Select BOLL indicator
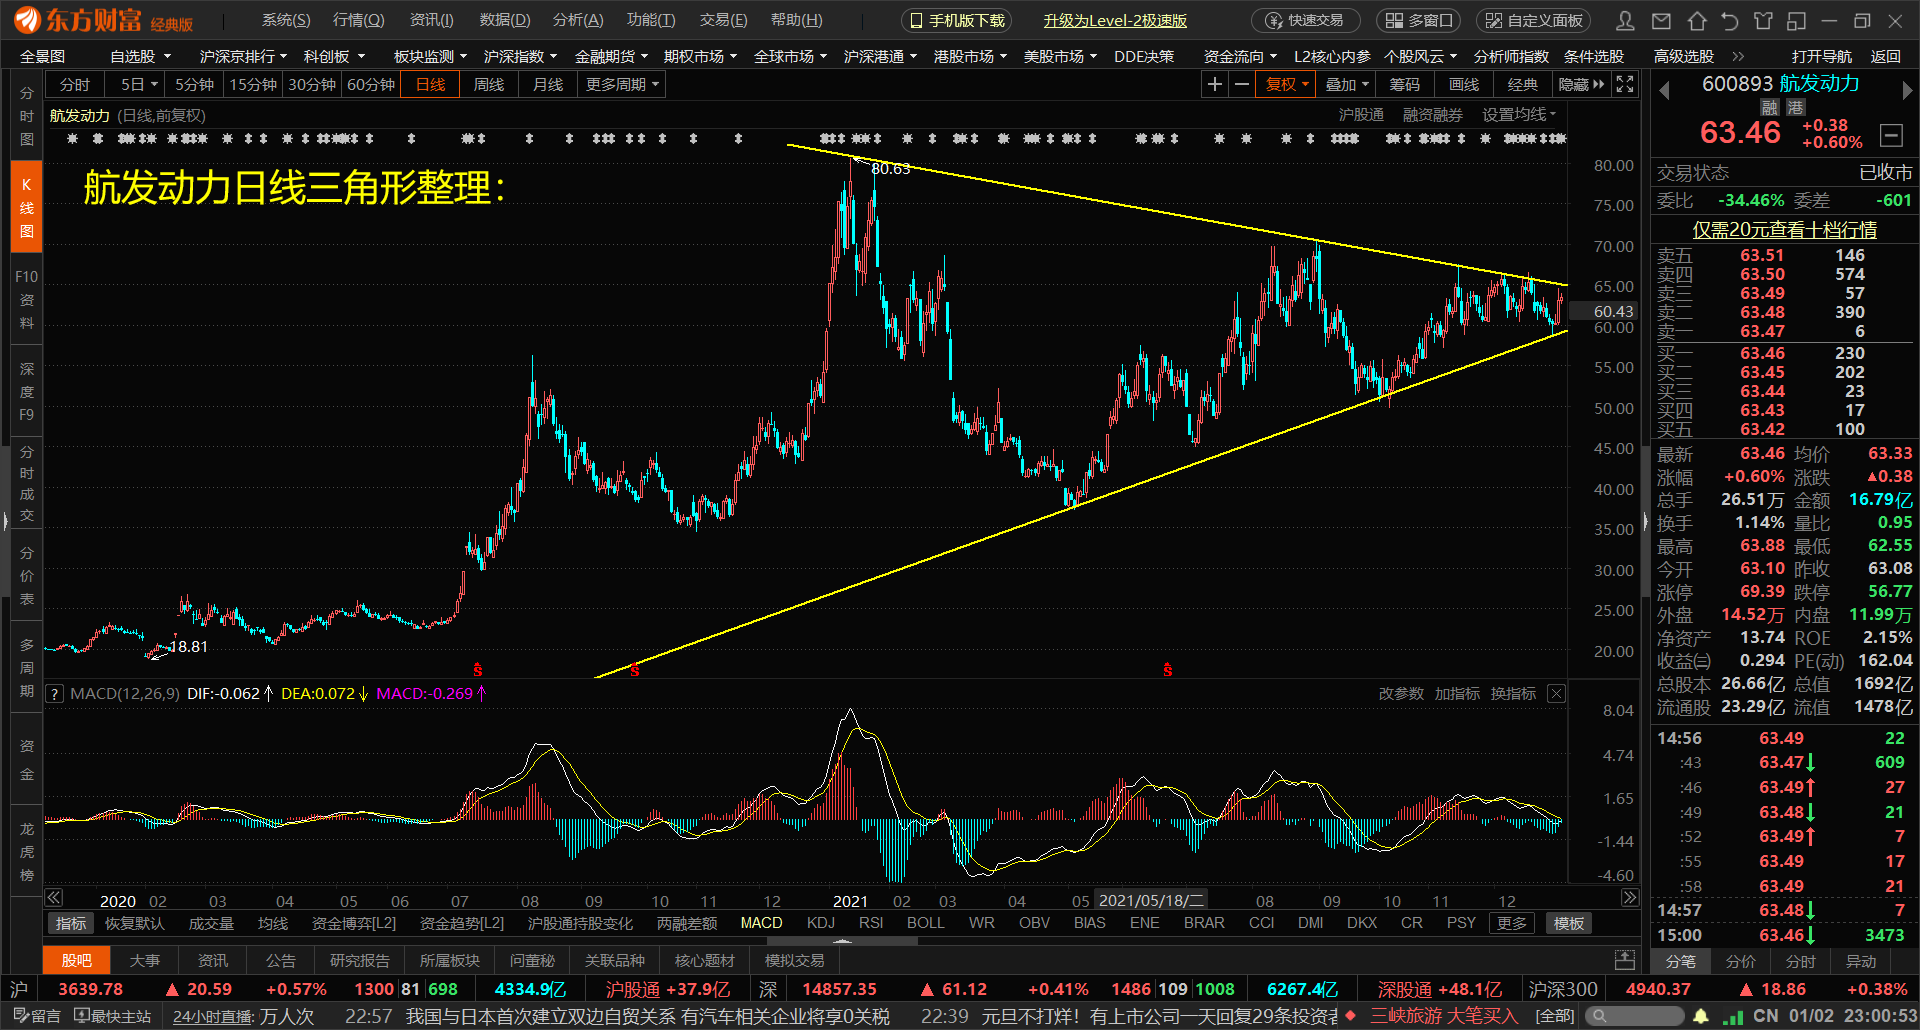The height and width of the screenshot is (1030, 1920). [926, 924]
